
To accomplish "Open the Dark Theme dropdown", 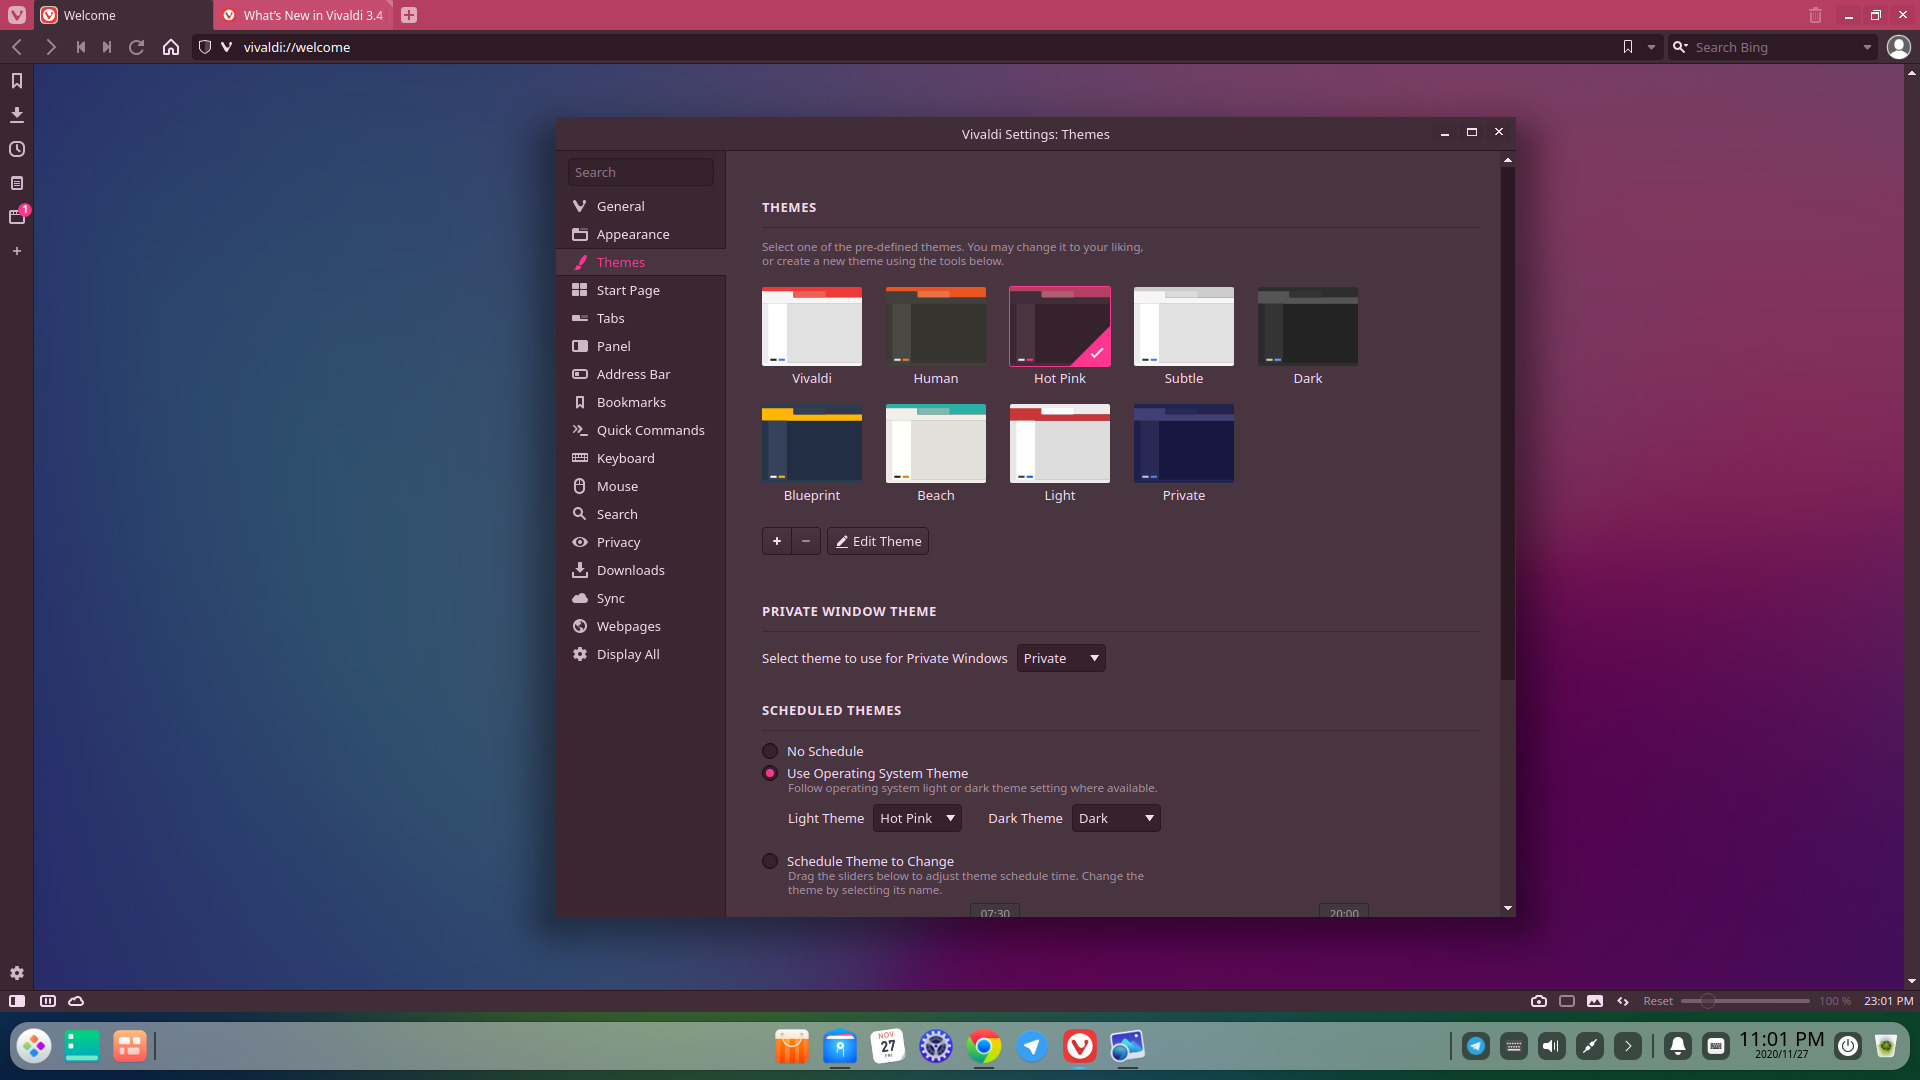I will [x=1115, y=818].
